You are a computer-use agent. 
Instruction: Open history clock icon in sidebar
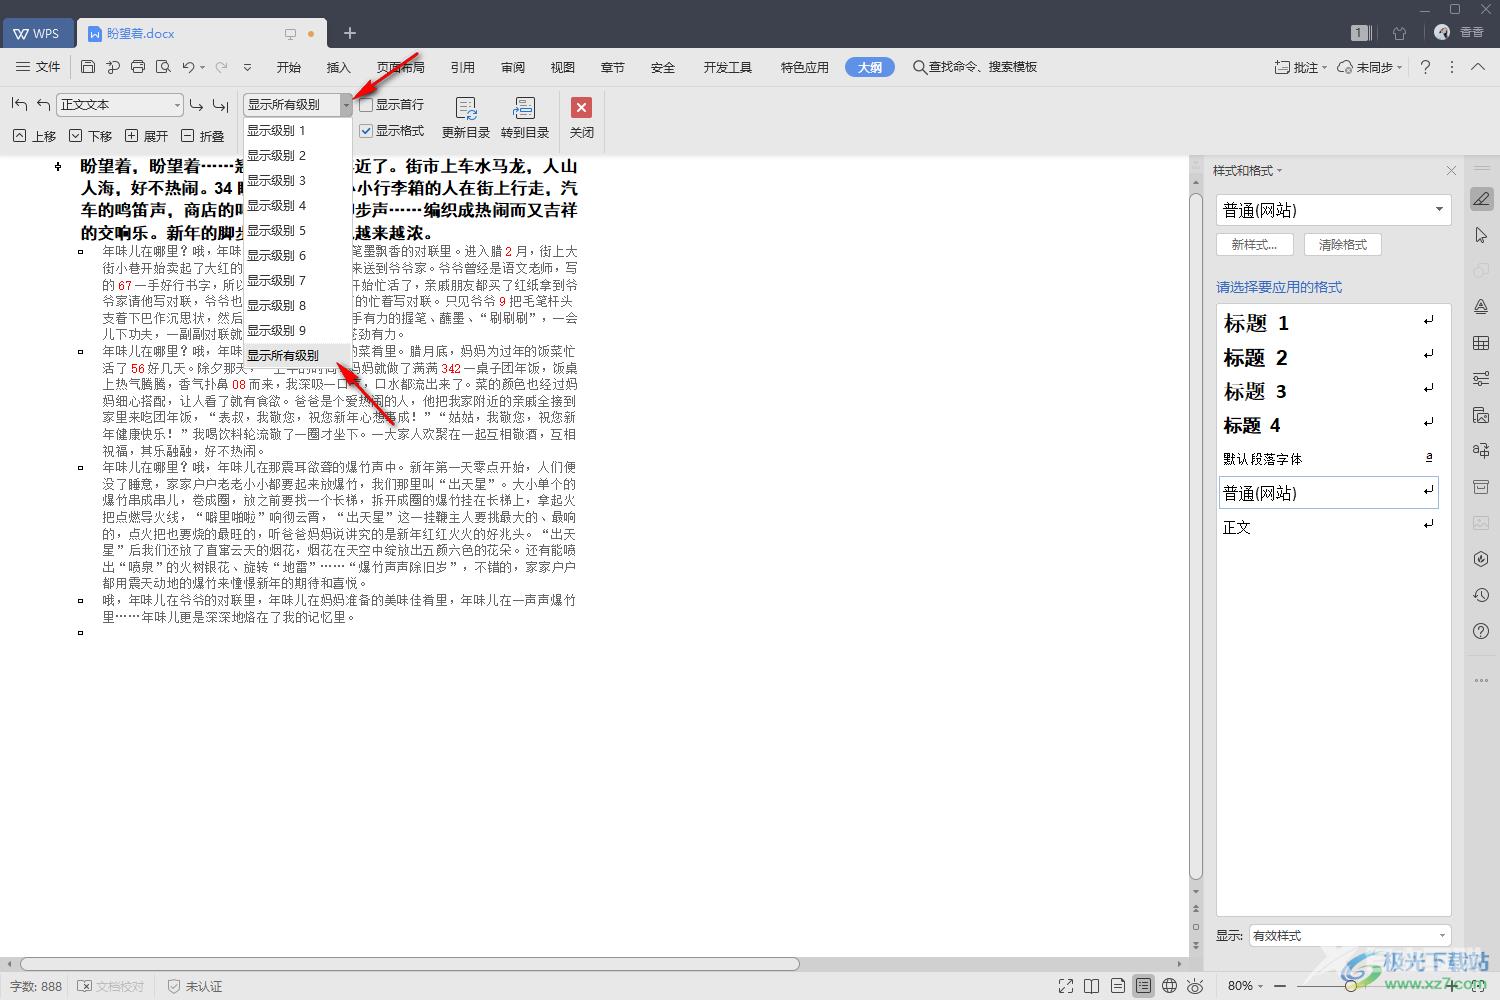click(x=1481, y=595)
